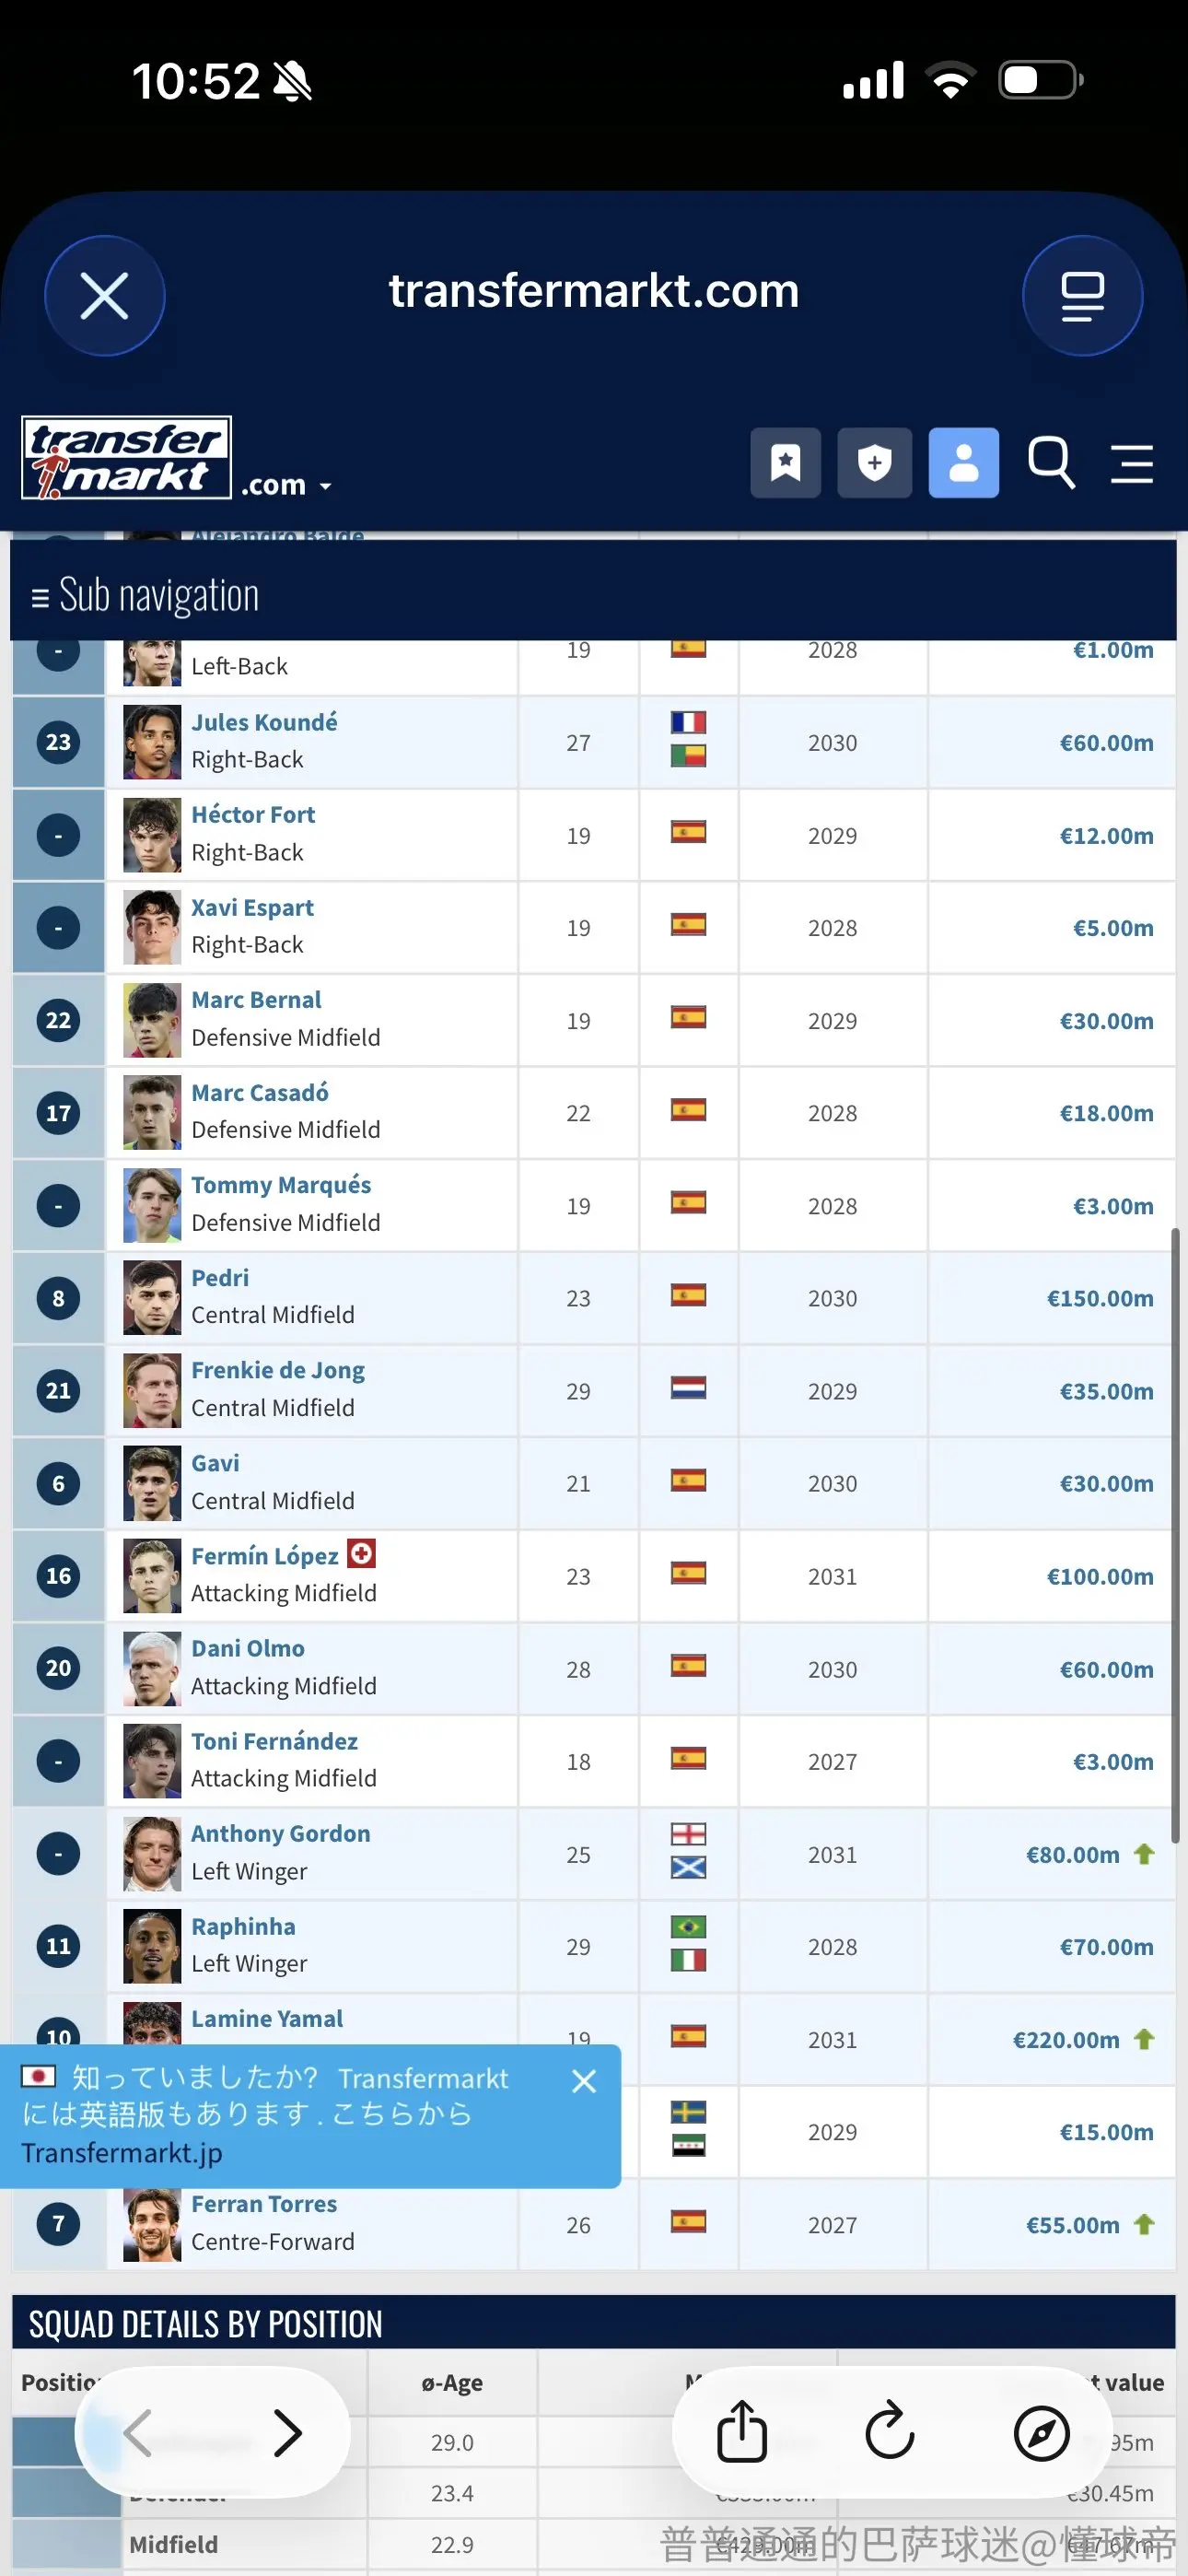Open the hamburger menu icon
Screen dimensions: 1188x2576
(x=1132, y=464)
